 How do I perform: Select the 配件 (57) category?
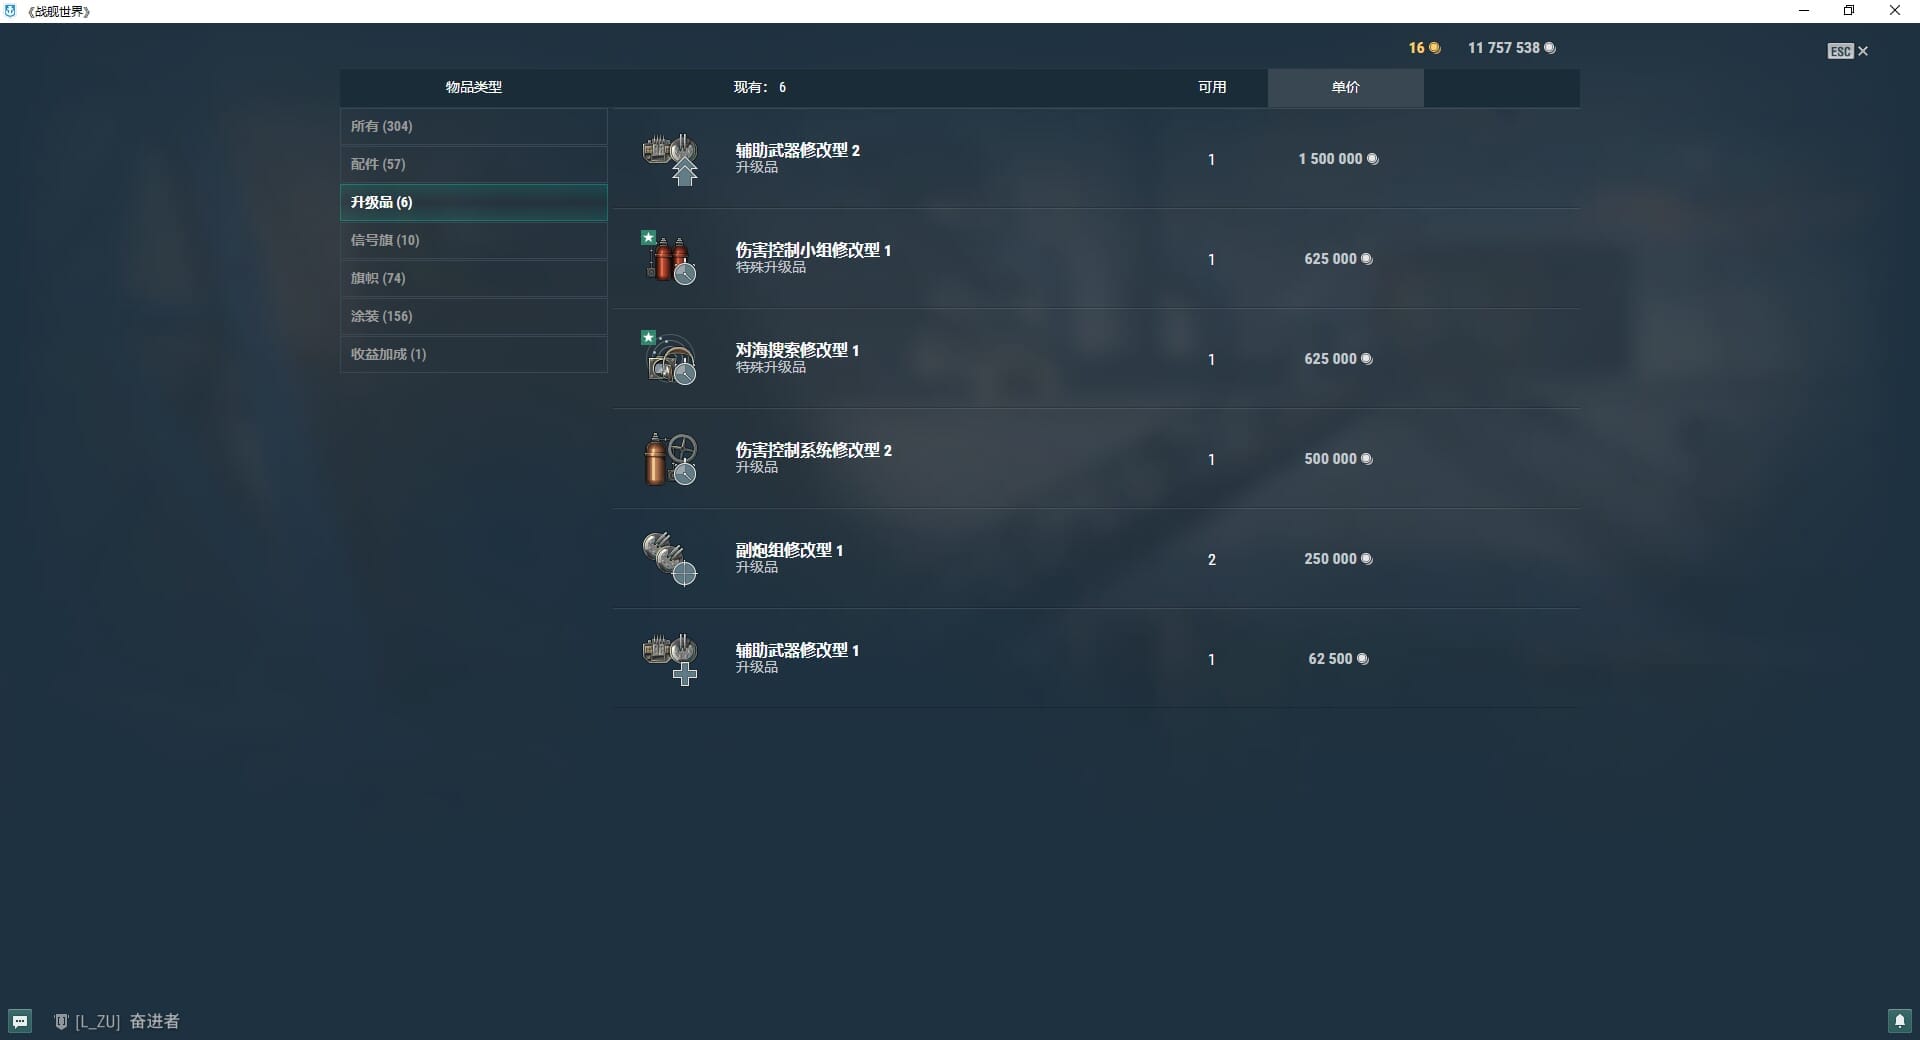pos(473,164)
